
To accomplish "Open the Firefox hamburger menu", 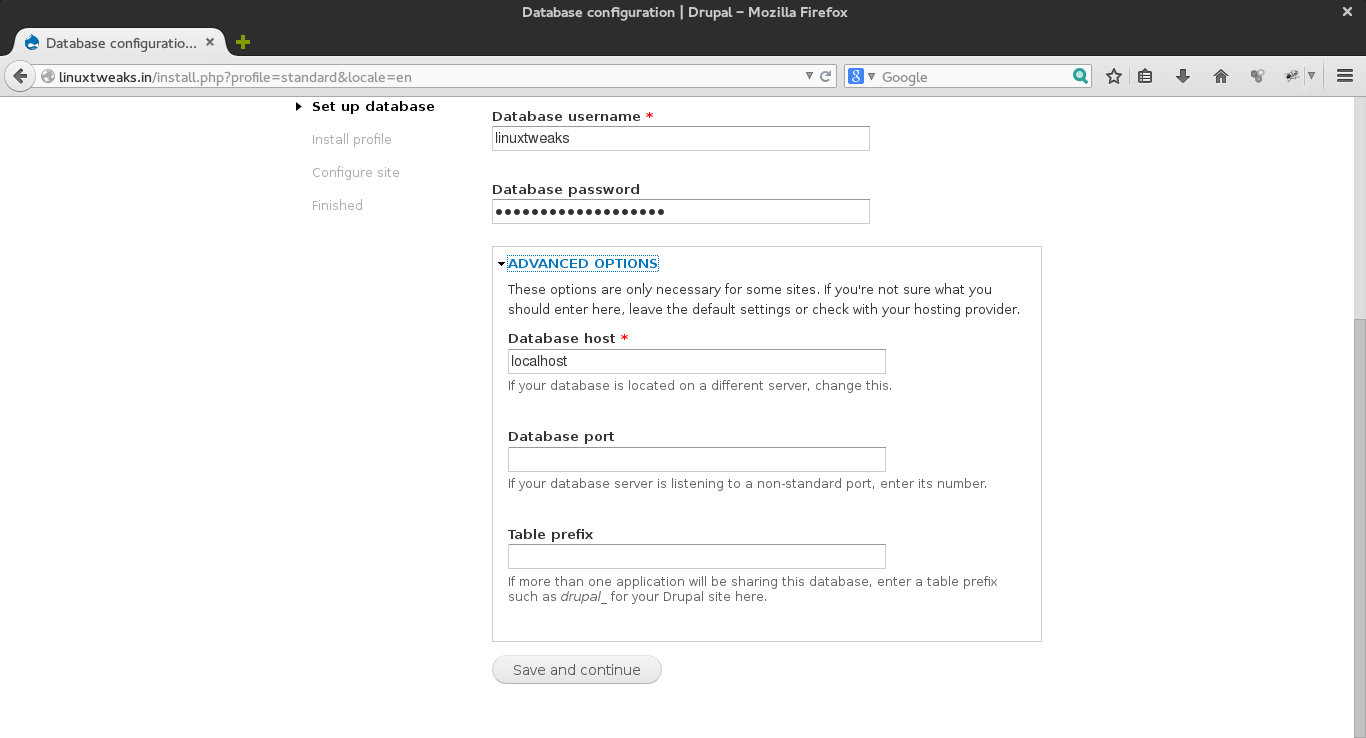I will (x=1345, y=76).
